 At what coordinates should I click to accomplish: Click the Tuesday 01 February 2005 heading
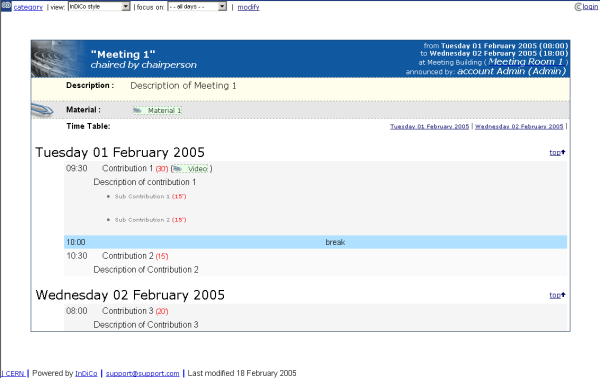click(120, 152)
